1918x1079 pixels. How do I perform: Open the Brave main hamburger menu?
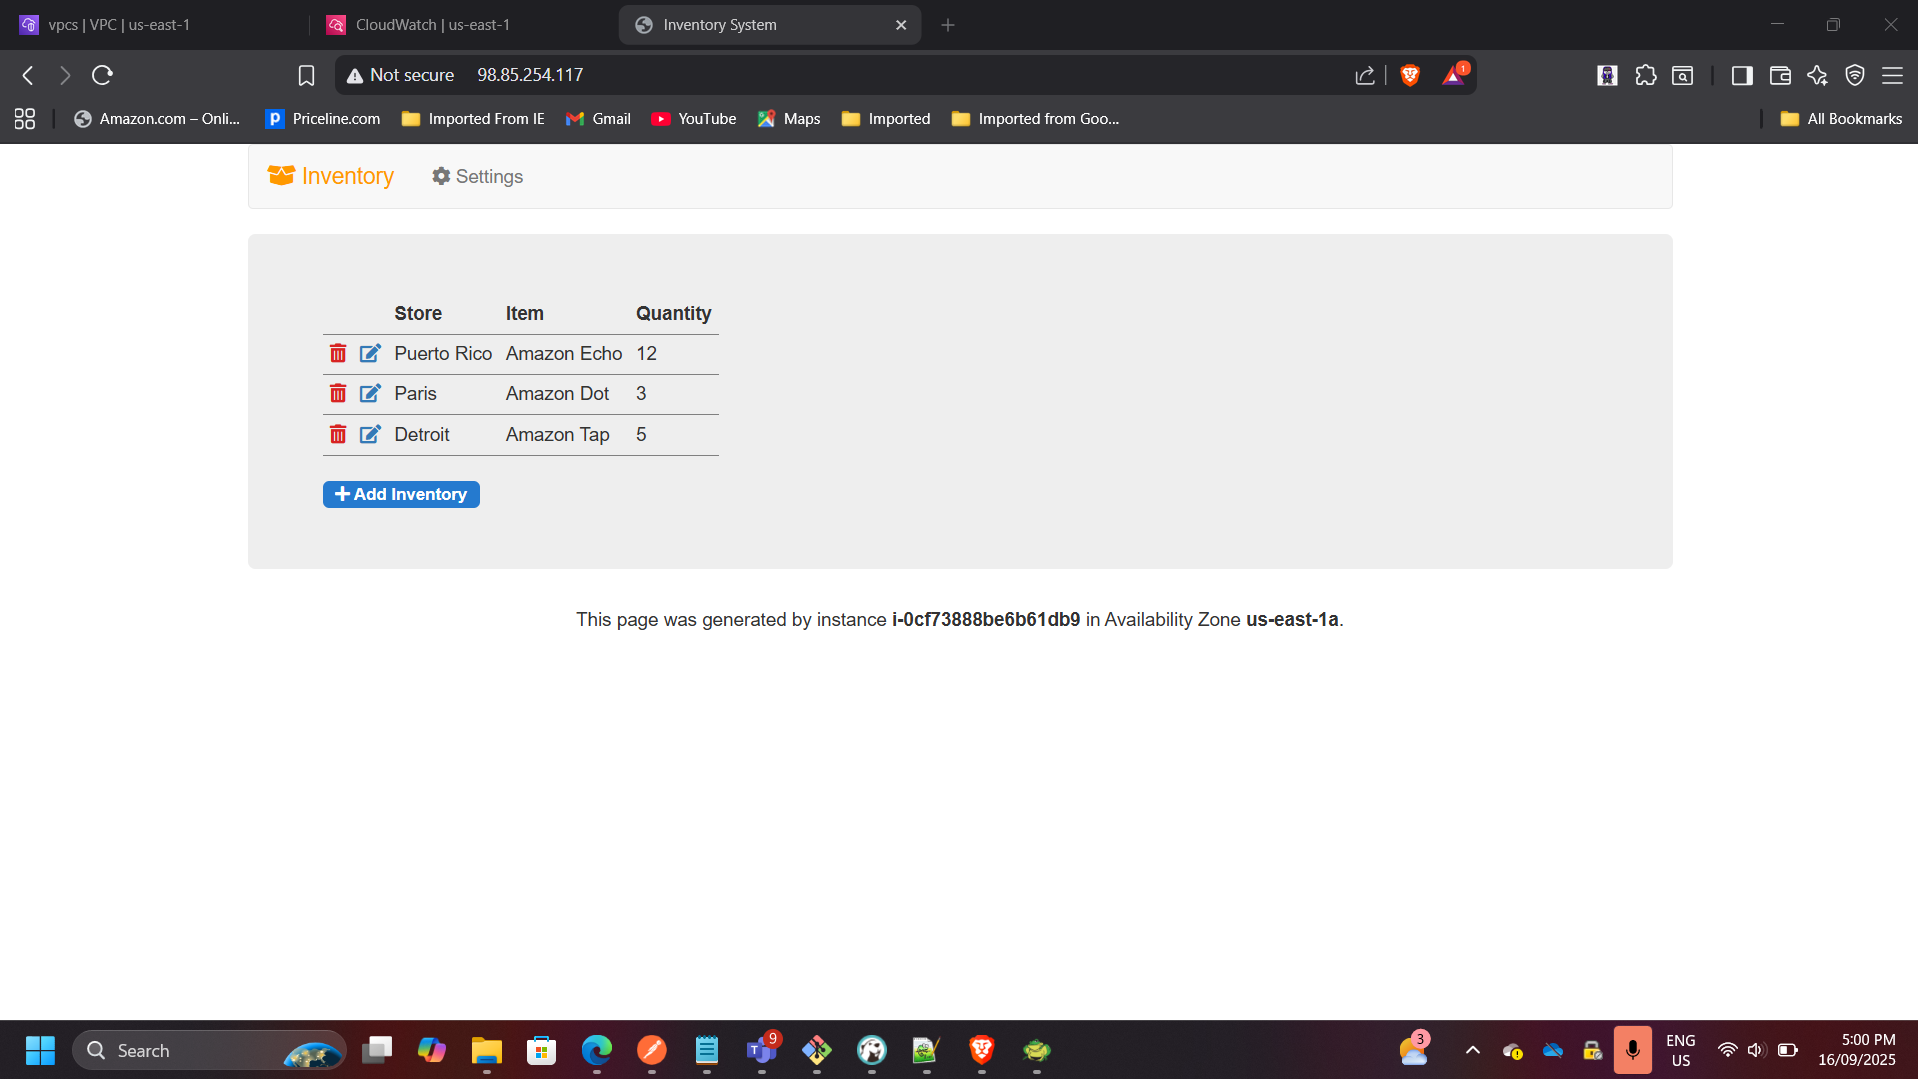[1892, 75]
